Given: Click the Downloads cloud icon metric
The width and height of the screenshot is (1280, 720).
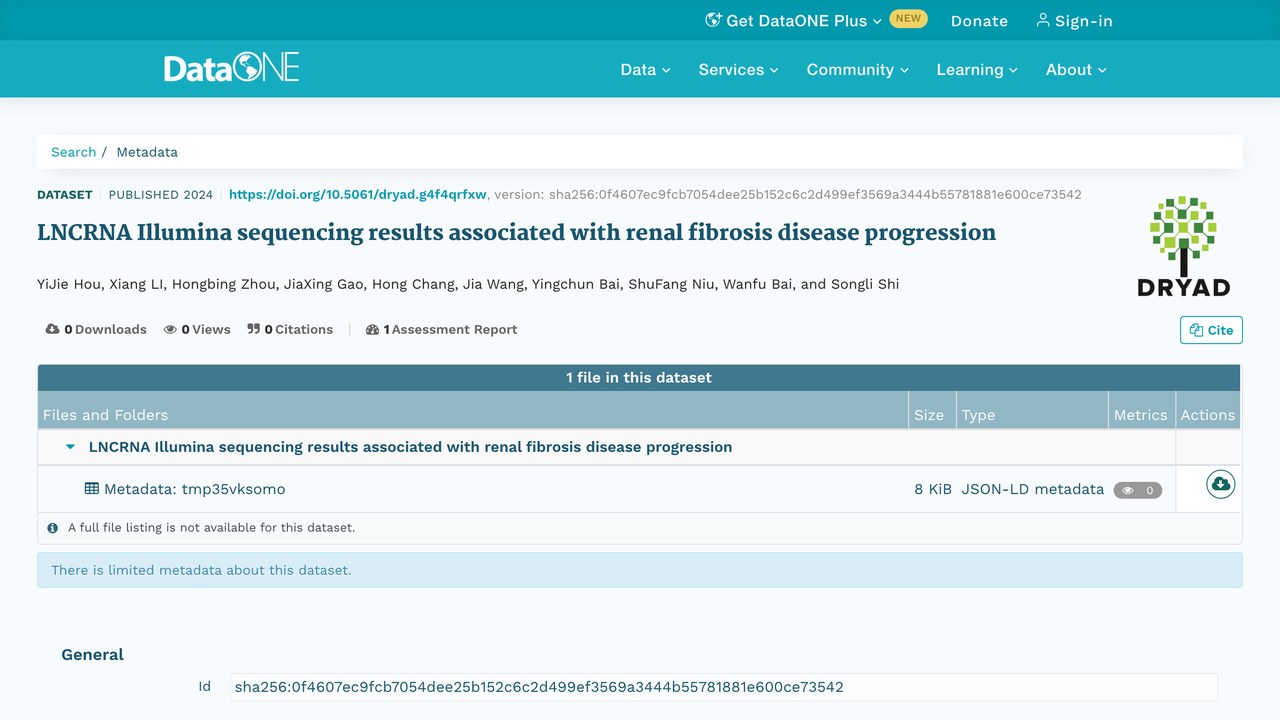Looking at the screenshot, I should pos(53,329).
